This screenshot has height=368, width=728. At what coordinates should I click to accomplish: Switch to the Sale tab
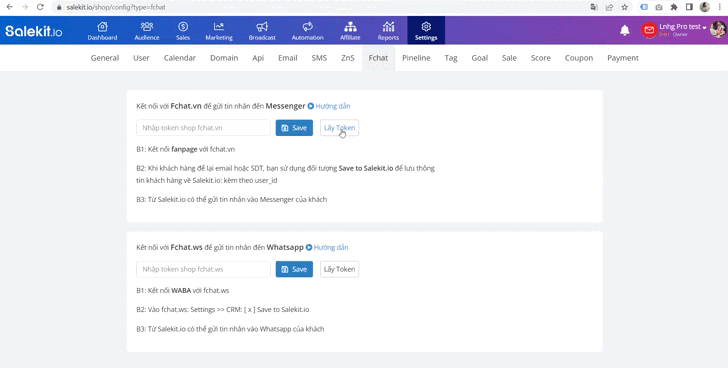(x=509, y=58)
